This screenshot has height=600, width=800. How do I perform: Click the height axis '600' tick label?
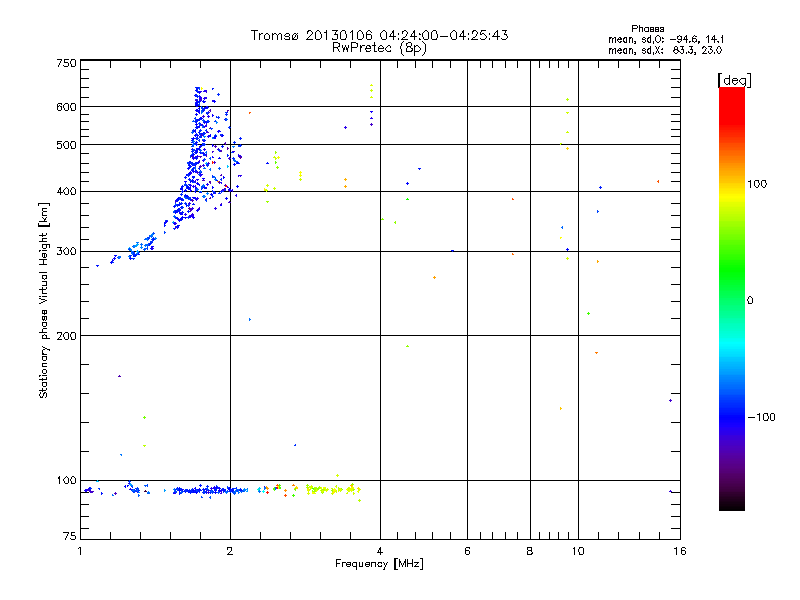(66, 107)
